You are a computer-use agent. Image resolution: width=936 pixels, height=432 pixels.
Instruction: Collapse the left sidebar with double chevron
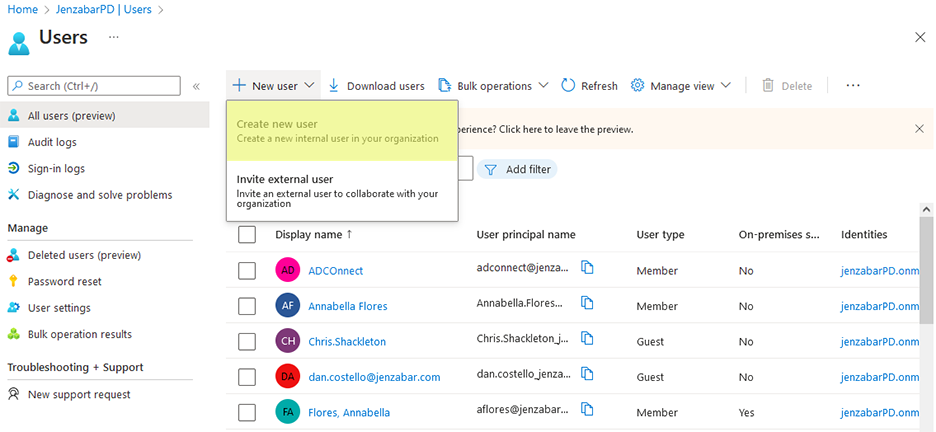pos(196,87)
